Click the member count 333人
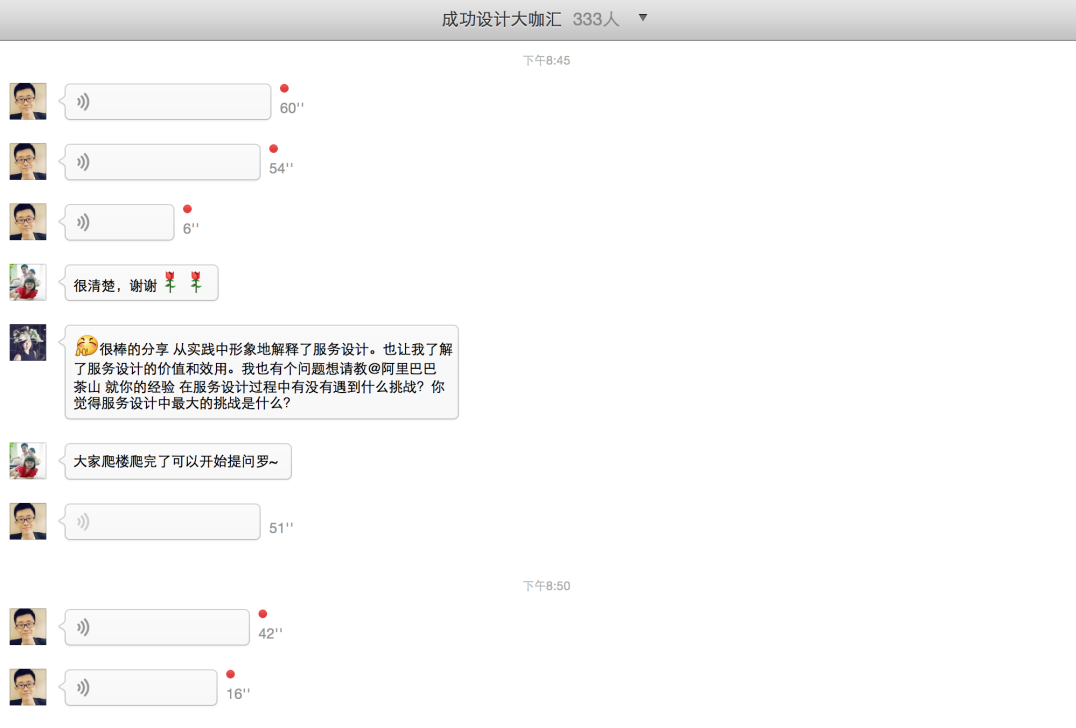The image size is (1076, 728). coord(596,19)
